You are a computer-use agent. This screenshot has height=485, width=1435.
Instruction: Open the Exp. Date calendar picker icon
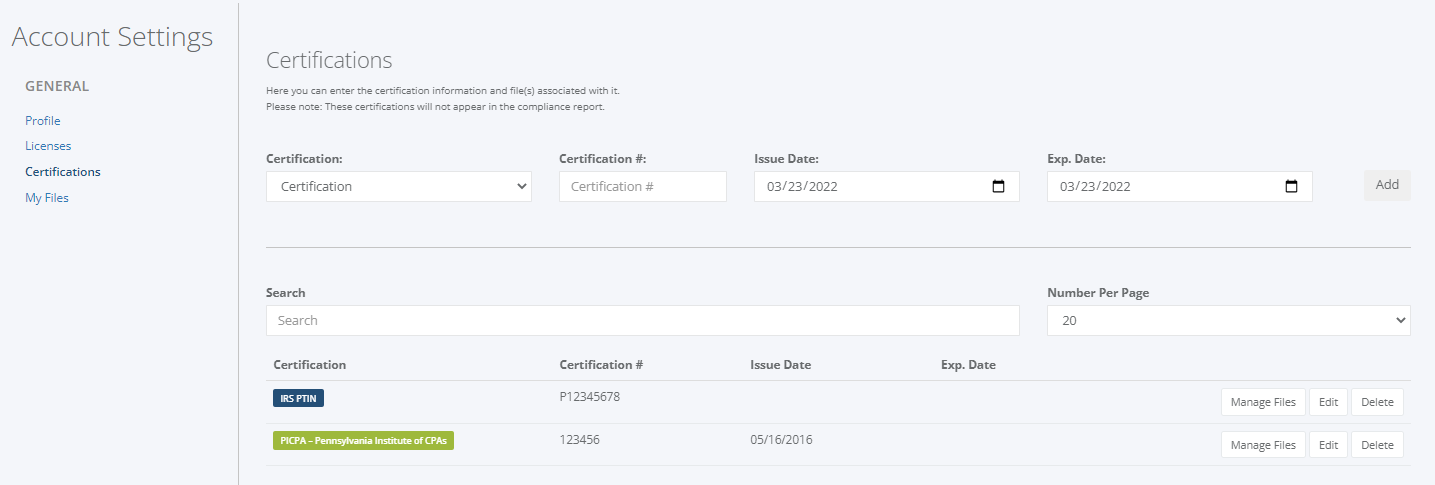[1291, 186]
